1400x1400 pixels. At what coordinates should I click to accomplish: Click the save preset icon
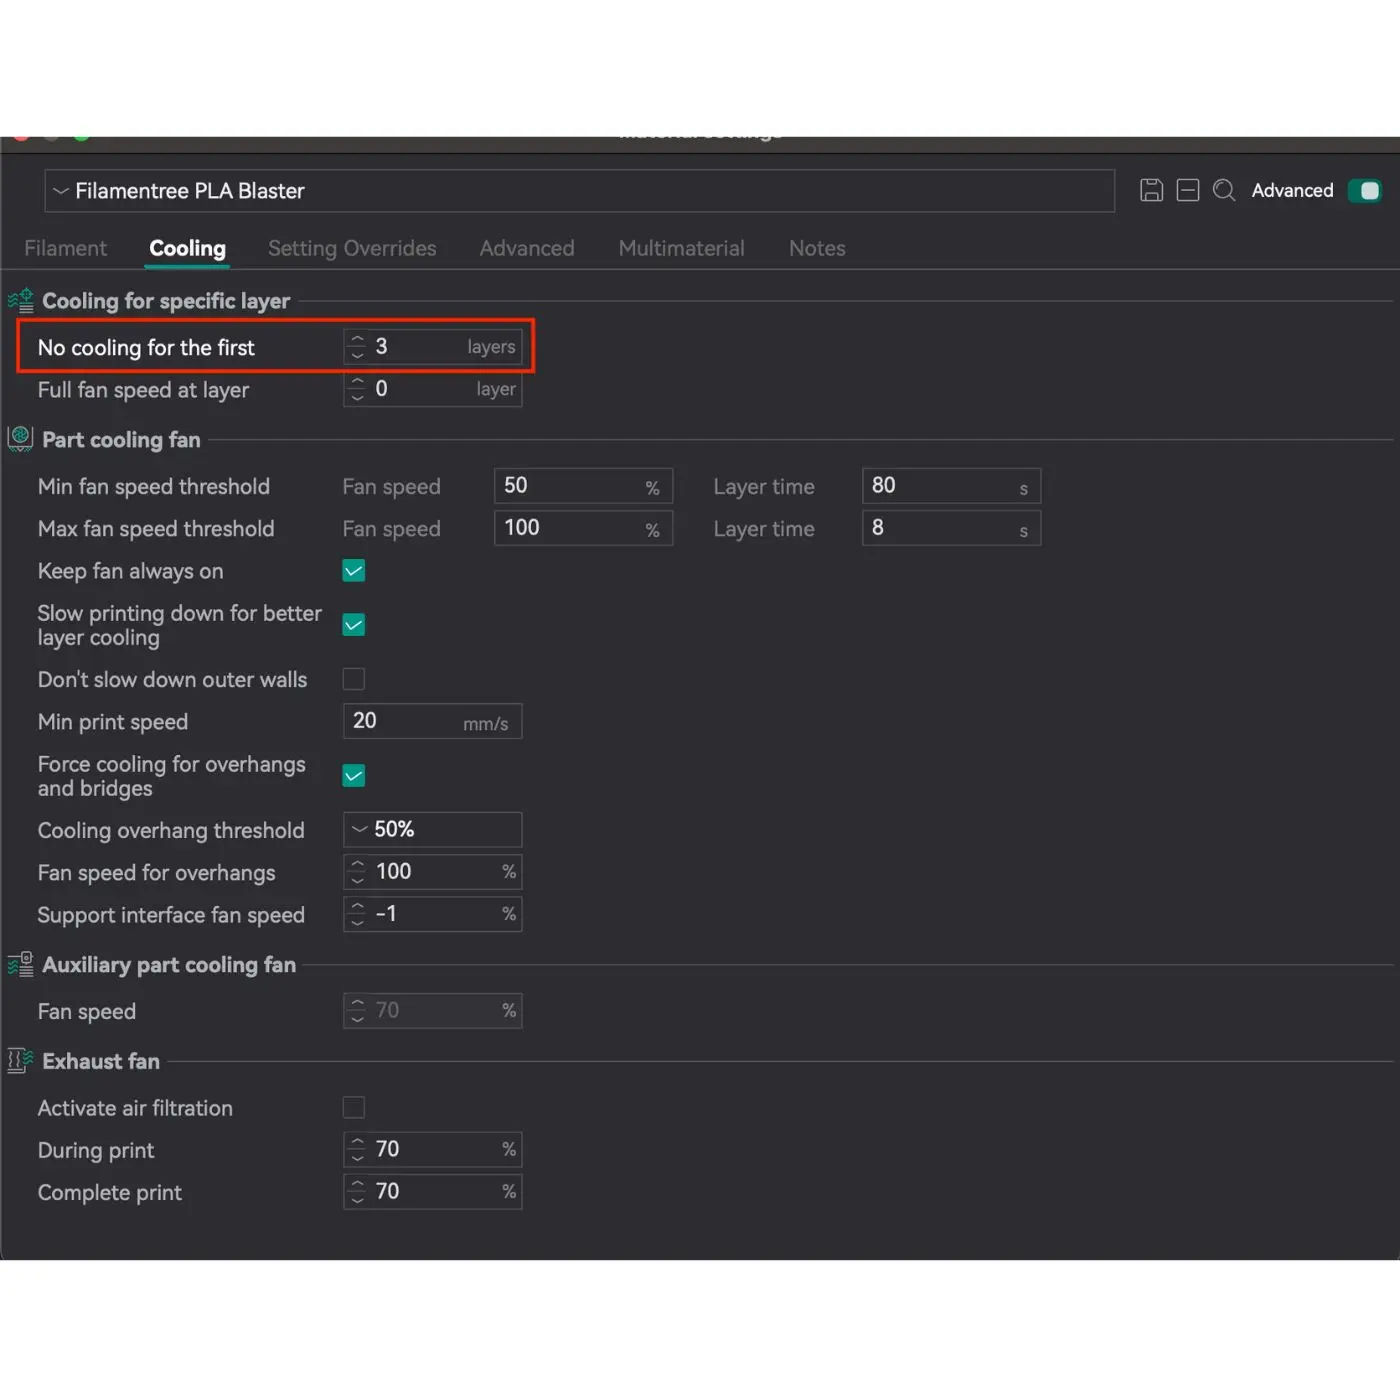tap(1151, 190)
